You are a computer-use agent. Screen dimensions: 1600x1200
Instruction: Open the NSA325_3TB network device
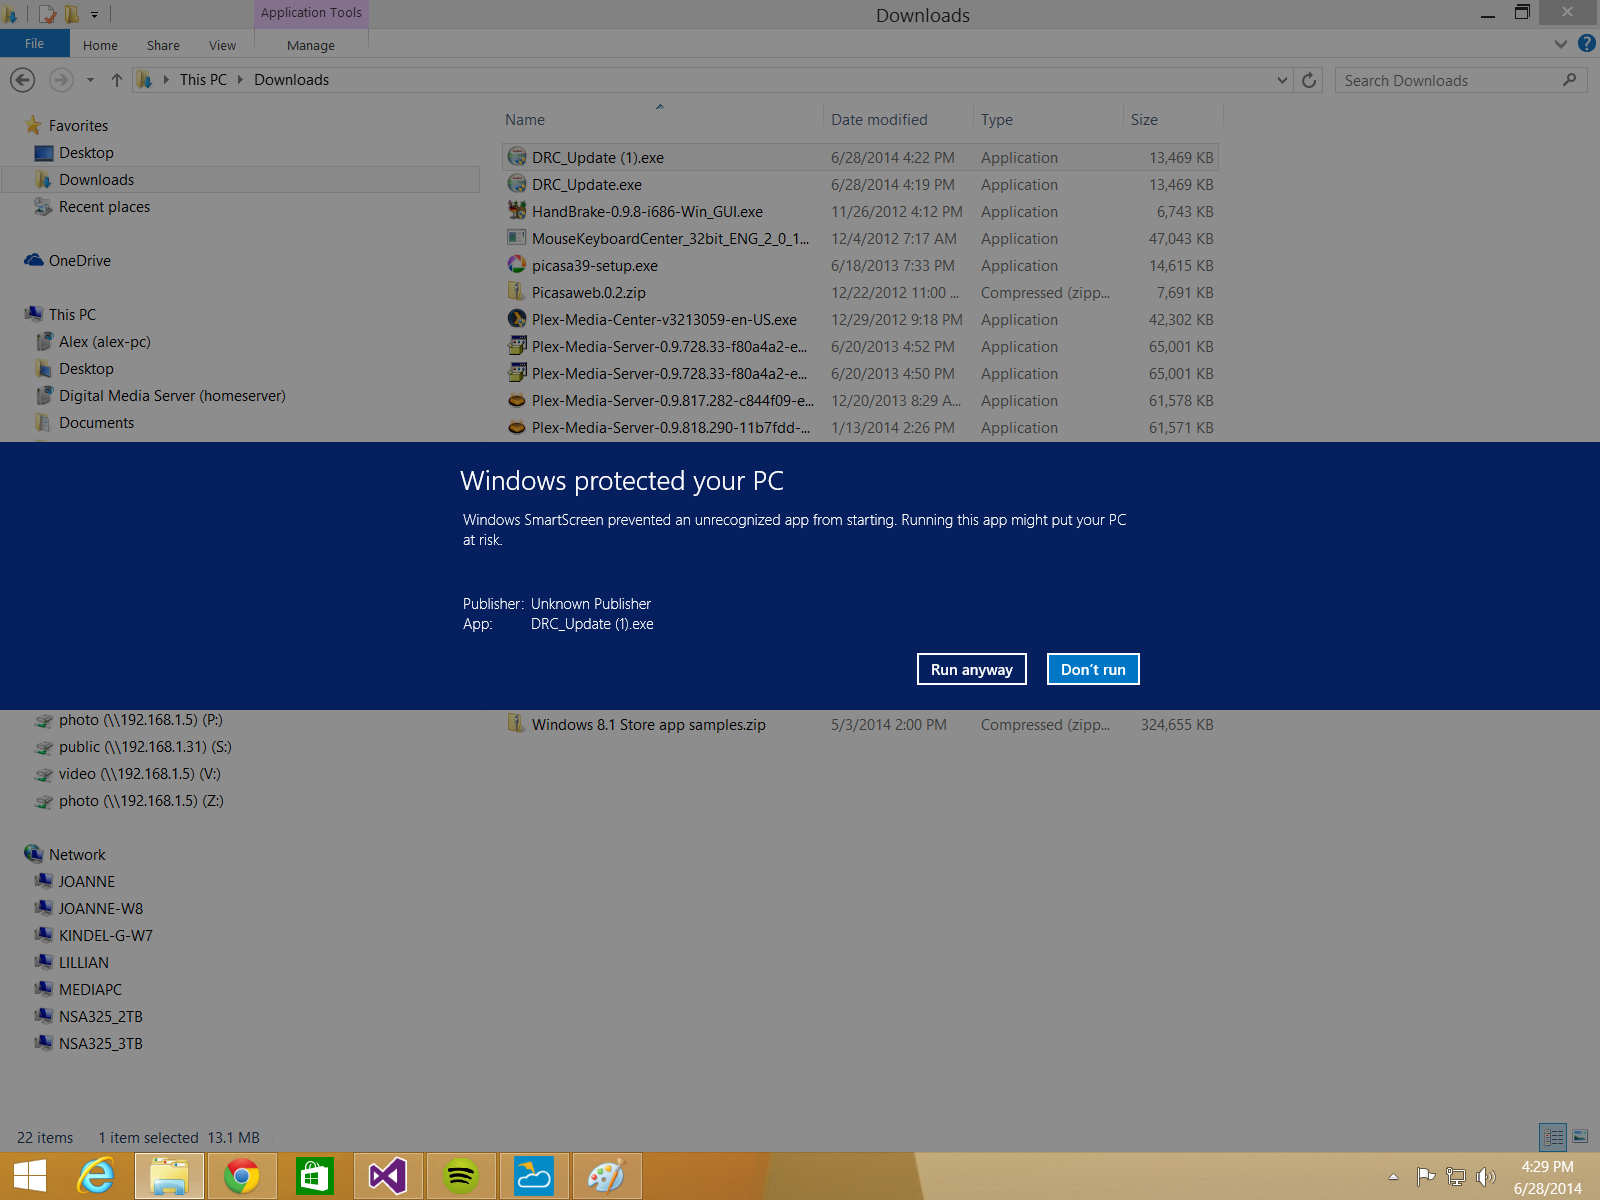(100, 1044)
